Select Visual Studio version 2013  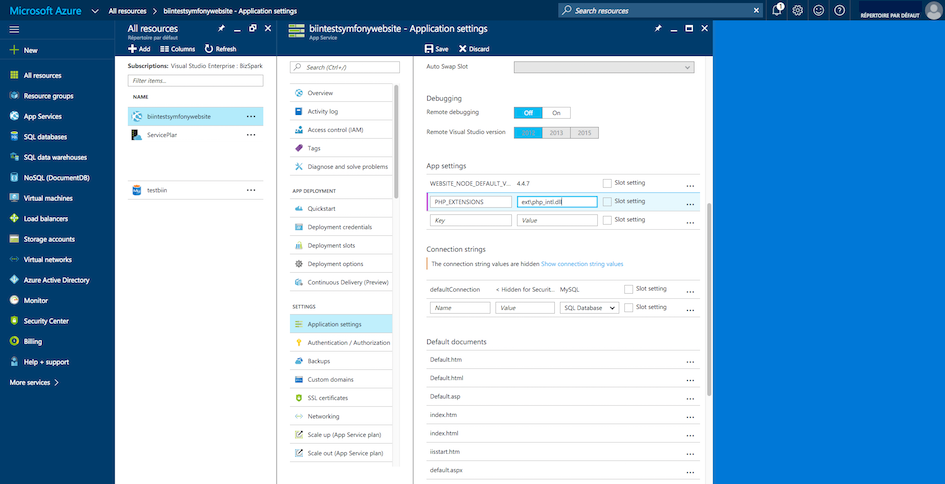click(556, 133)
